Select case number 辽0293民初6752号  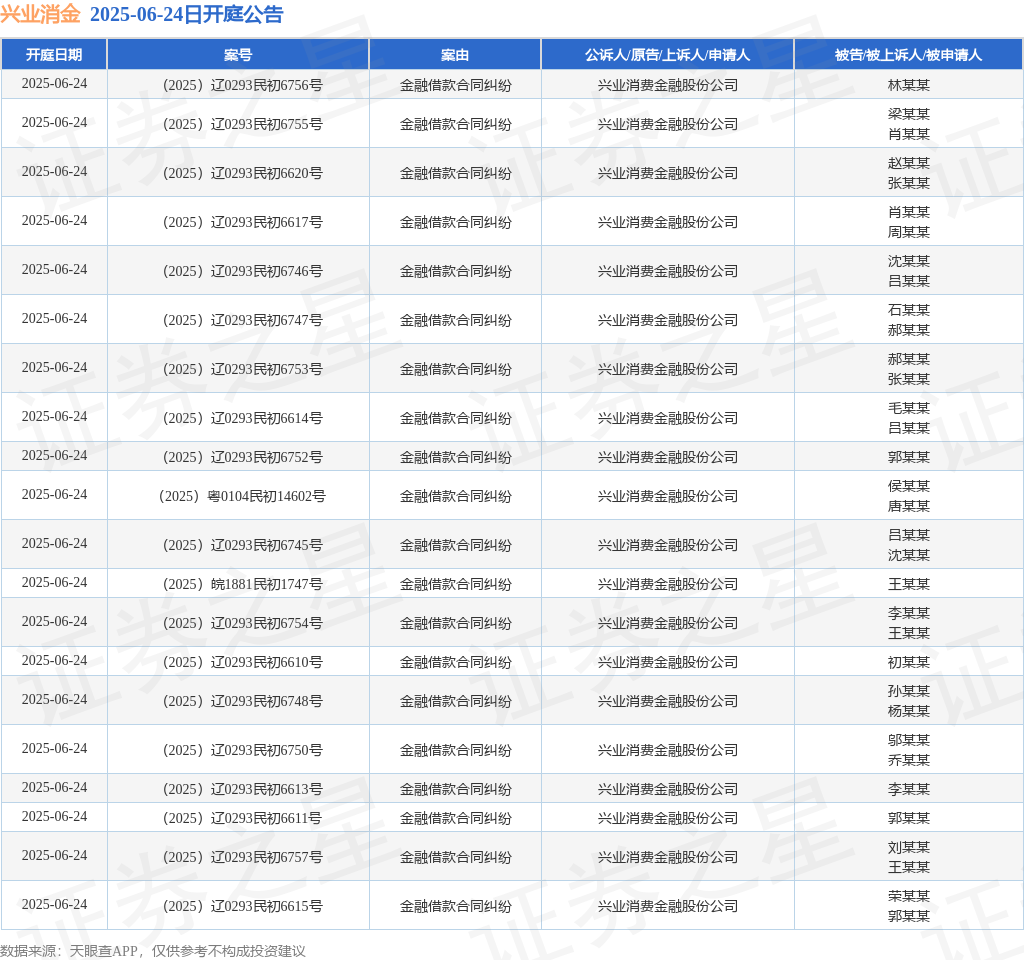tap(242, 457)
